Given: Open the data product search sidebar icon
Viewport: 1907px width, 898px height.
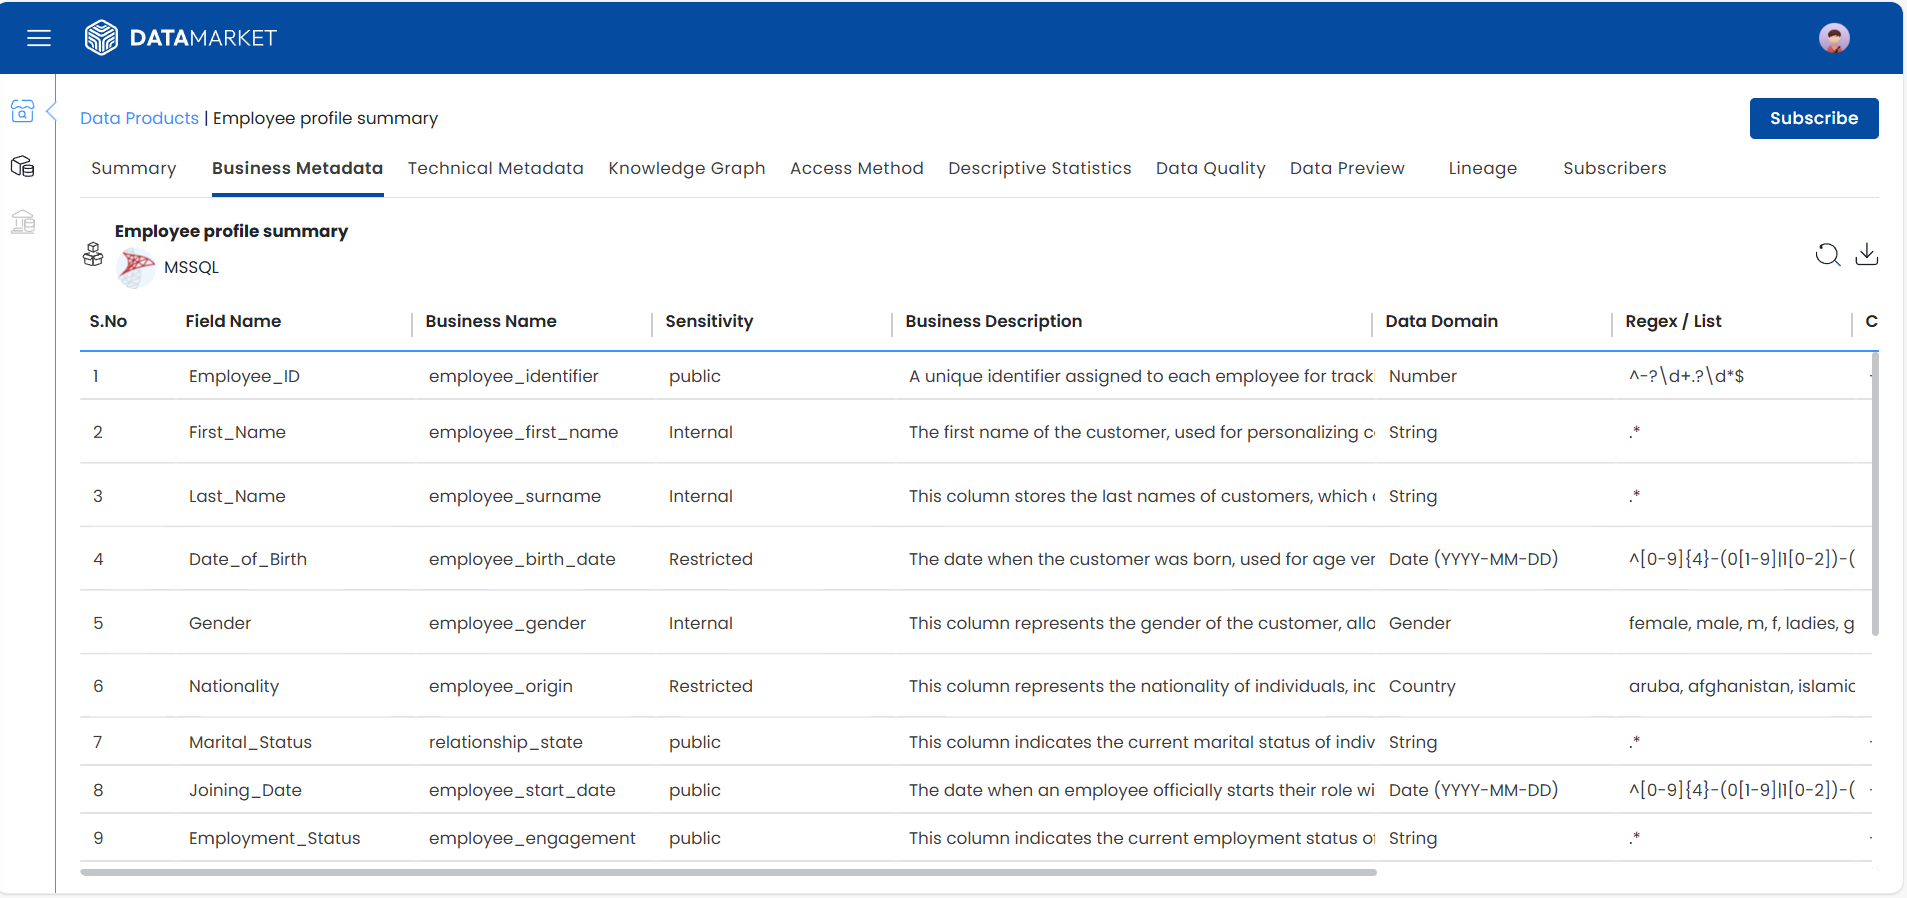Looking at the screenshot, I should 22,111.
